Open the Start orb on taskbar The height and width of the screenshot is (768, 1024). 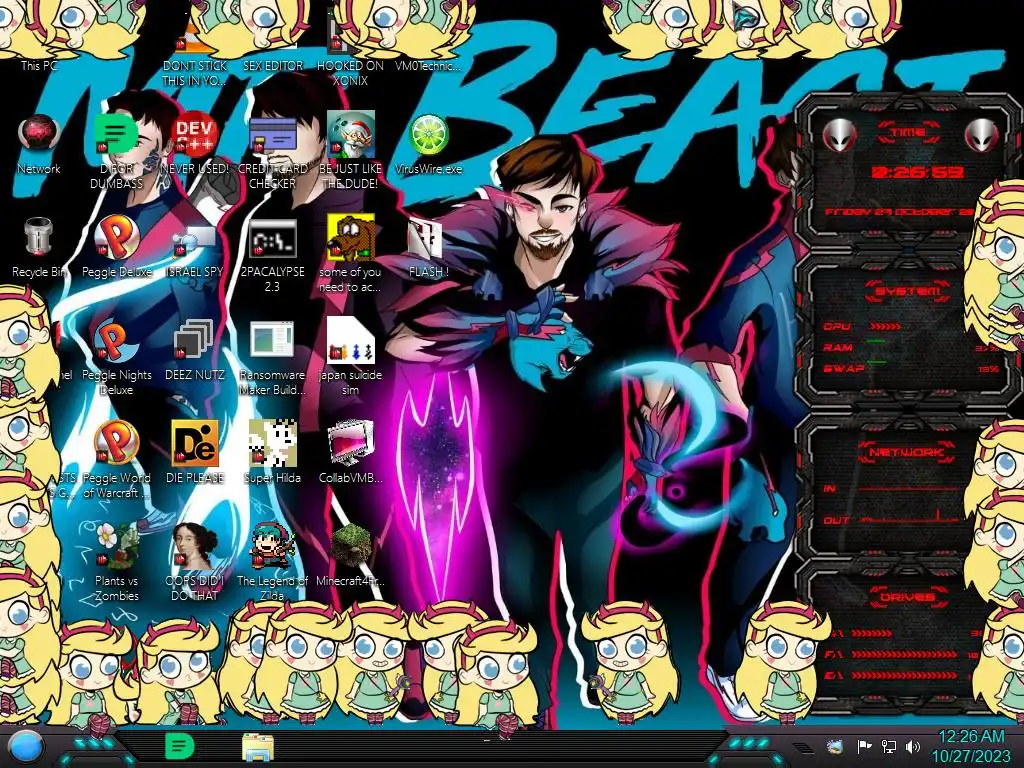point(26,748)
